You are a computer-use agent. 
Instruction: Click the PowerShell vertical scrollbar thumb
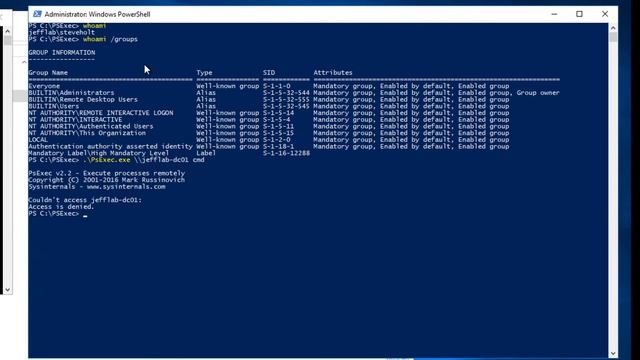(613, 37)
